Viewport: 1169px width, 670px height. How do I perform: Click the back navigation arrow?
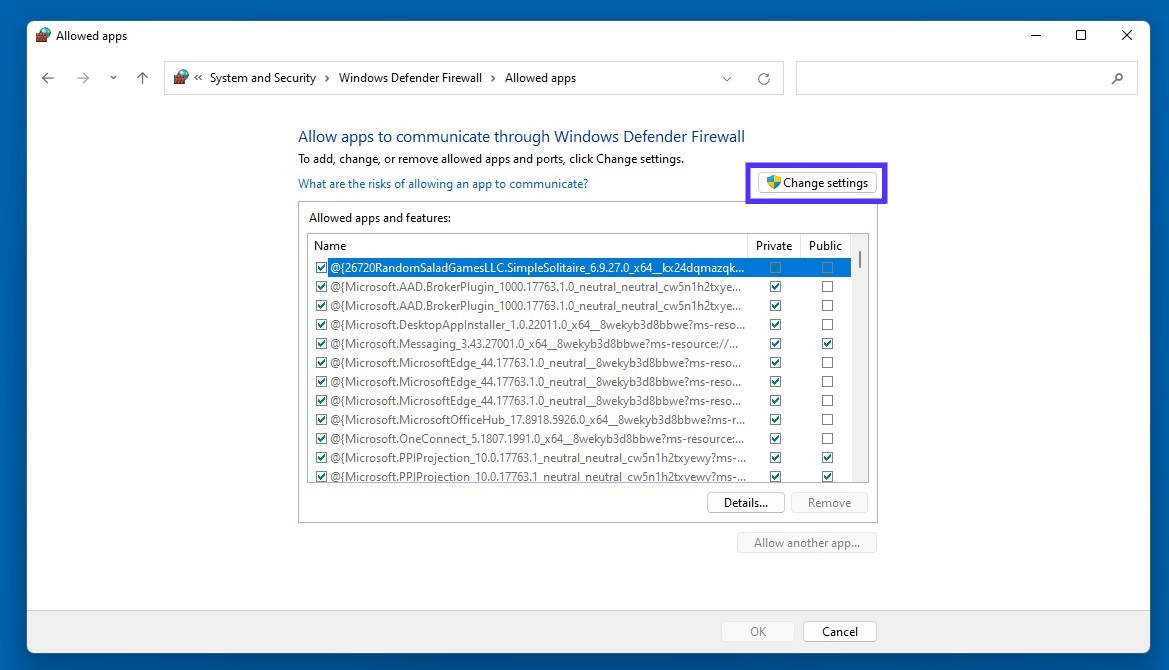[47, 78]
